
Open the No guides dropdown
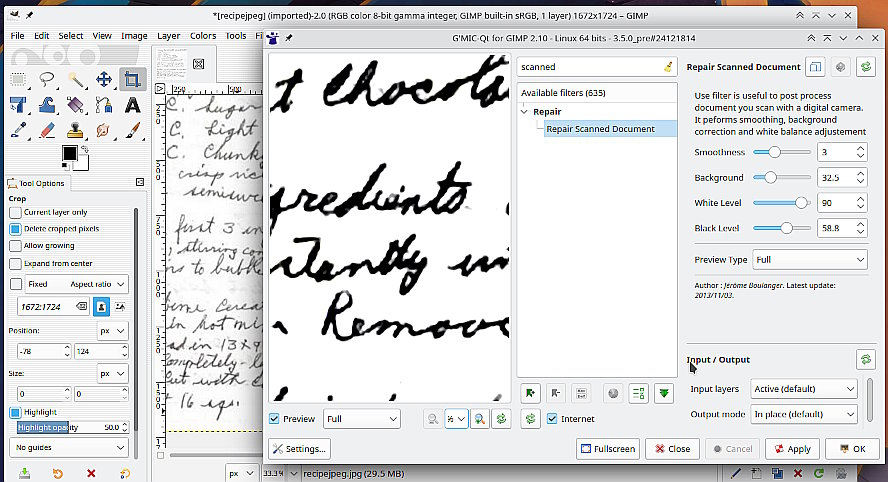pyautogui.click(x=69, y=447)
